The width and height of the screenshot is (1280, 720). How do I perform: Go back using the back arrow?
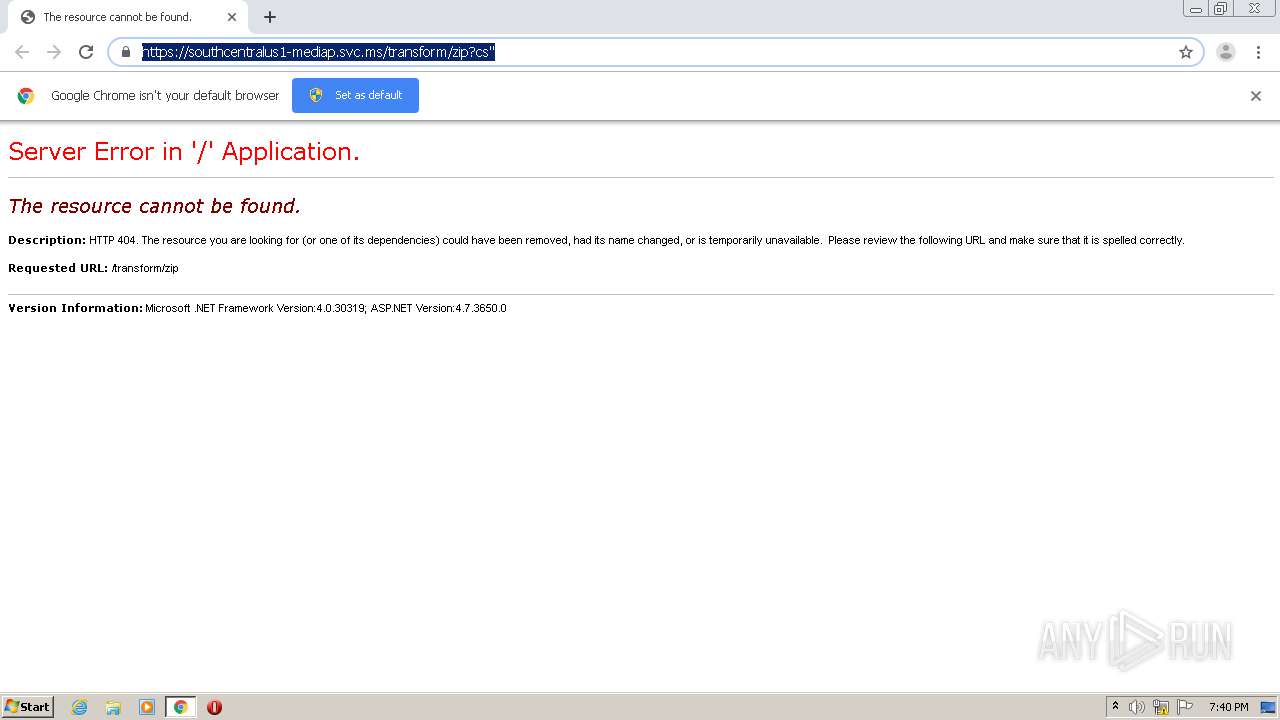pyautogui.click(x=22, y=52)
